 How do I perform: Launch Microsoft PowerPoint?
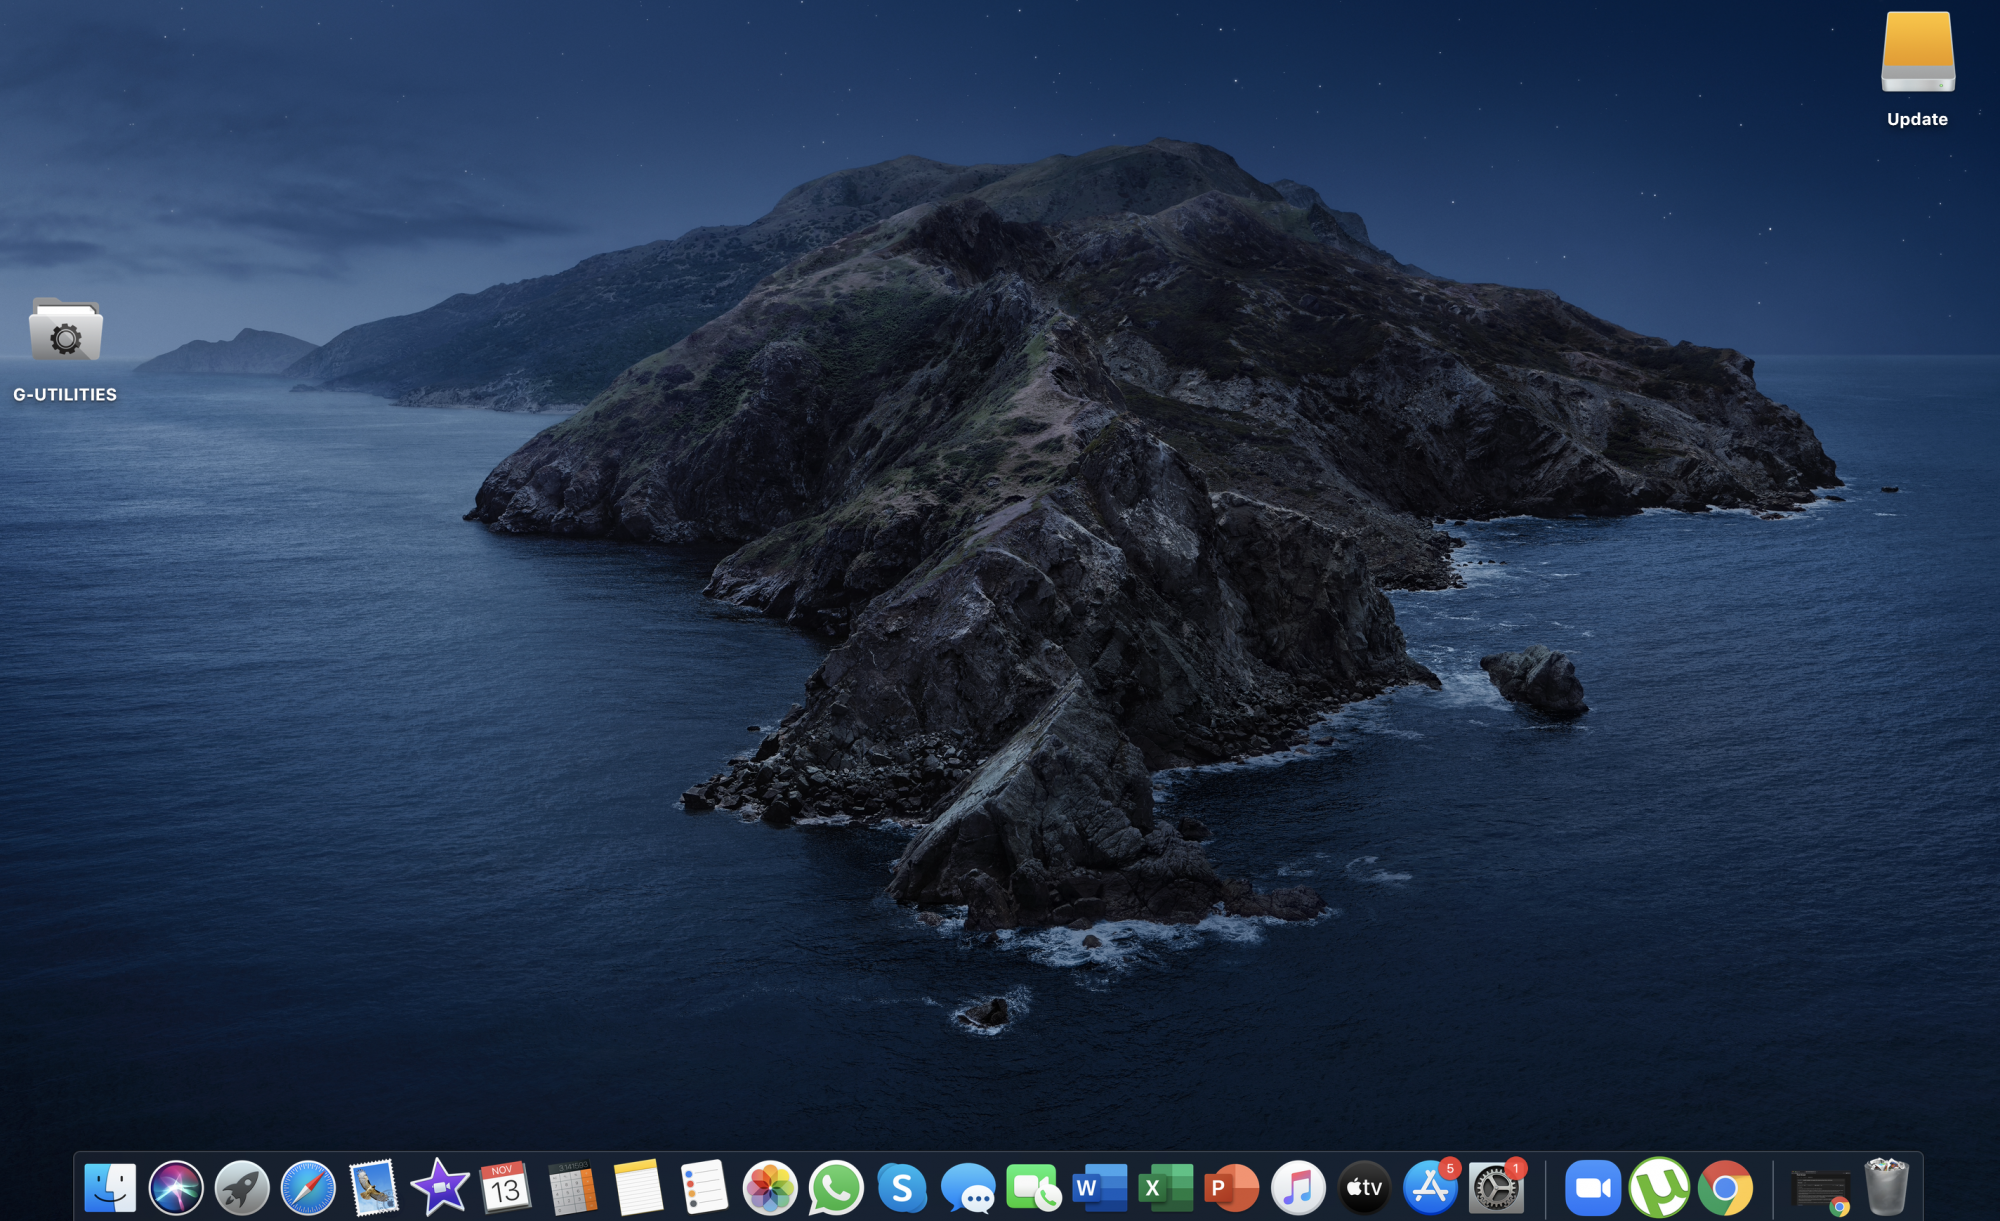1231,1188
